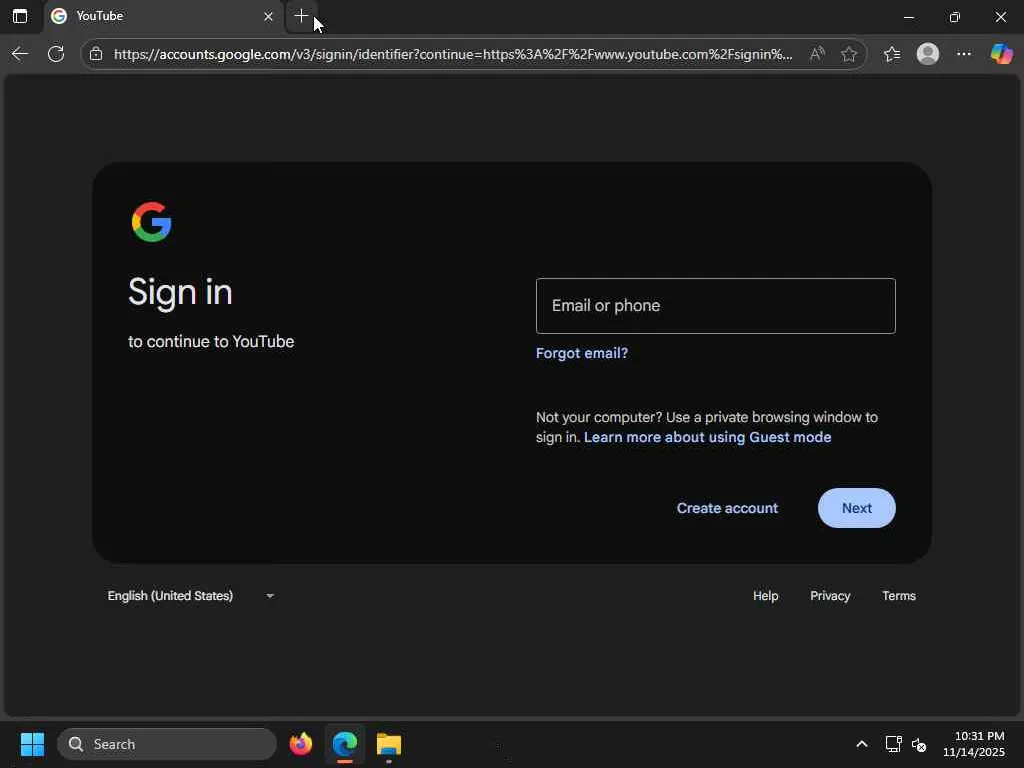1024x768 pixels.
Task: Click 'to continue to YouTube' text
Action: click(211, 342)
